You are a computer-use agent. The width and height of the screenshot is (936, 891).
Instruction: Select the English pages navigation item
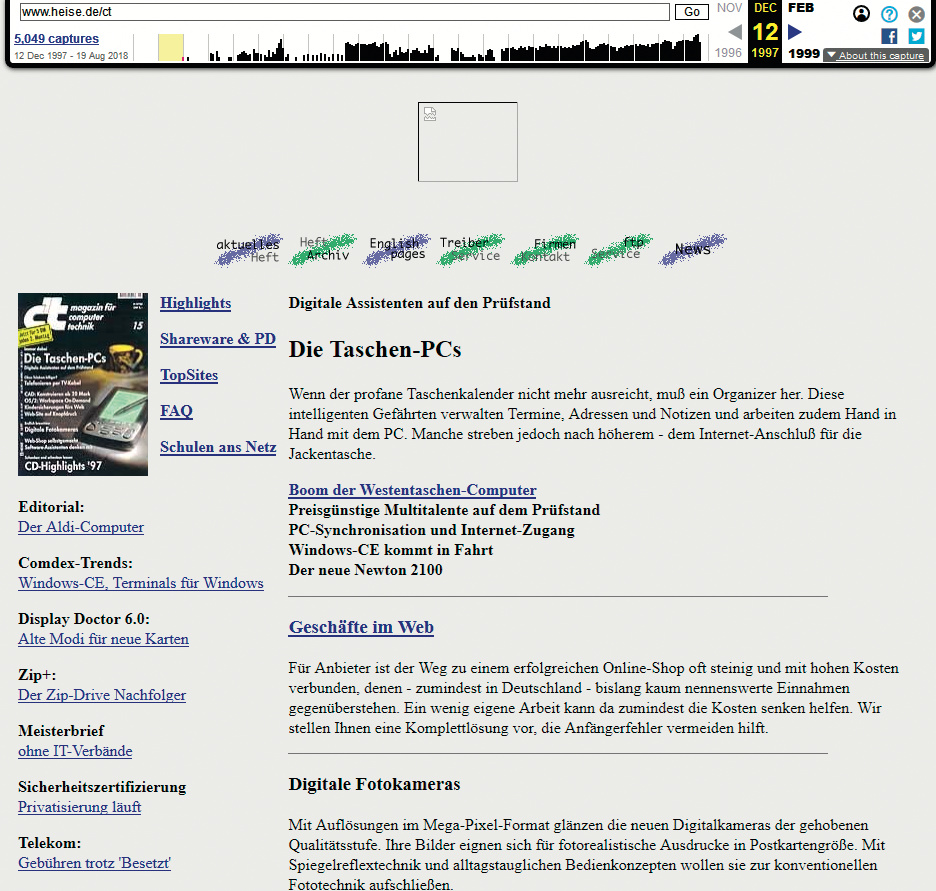click(x=396, y=249)
